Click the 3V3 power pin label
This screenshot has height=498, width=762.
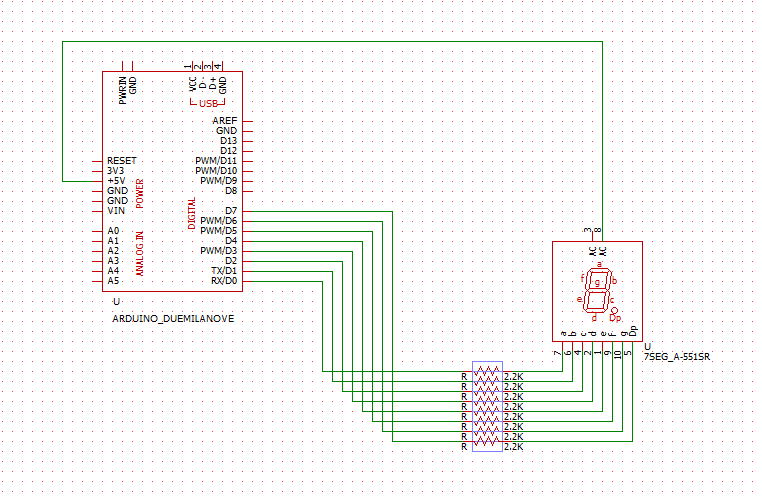115,171
